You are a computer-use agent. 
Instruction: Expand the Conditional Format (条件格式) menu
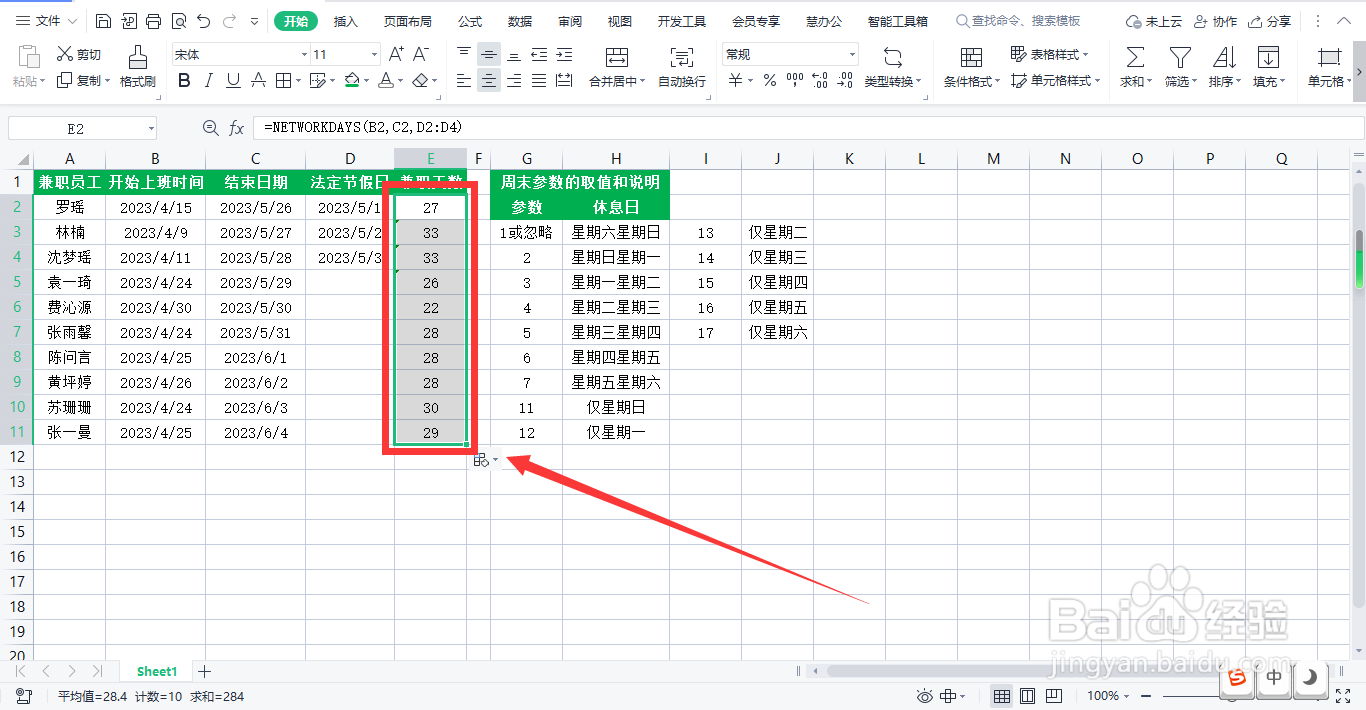pos(997,82)
